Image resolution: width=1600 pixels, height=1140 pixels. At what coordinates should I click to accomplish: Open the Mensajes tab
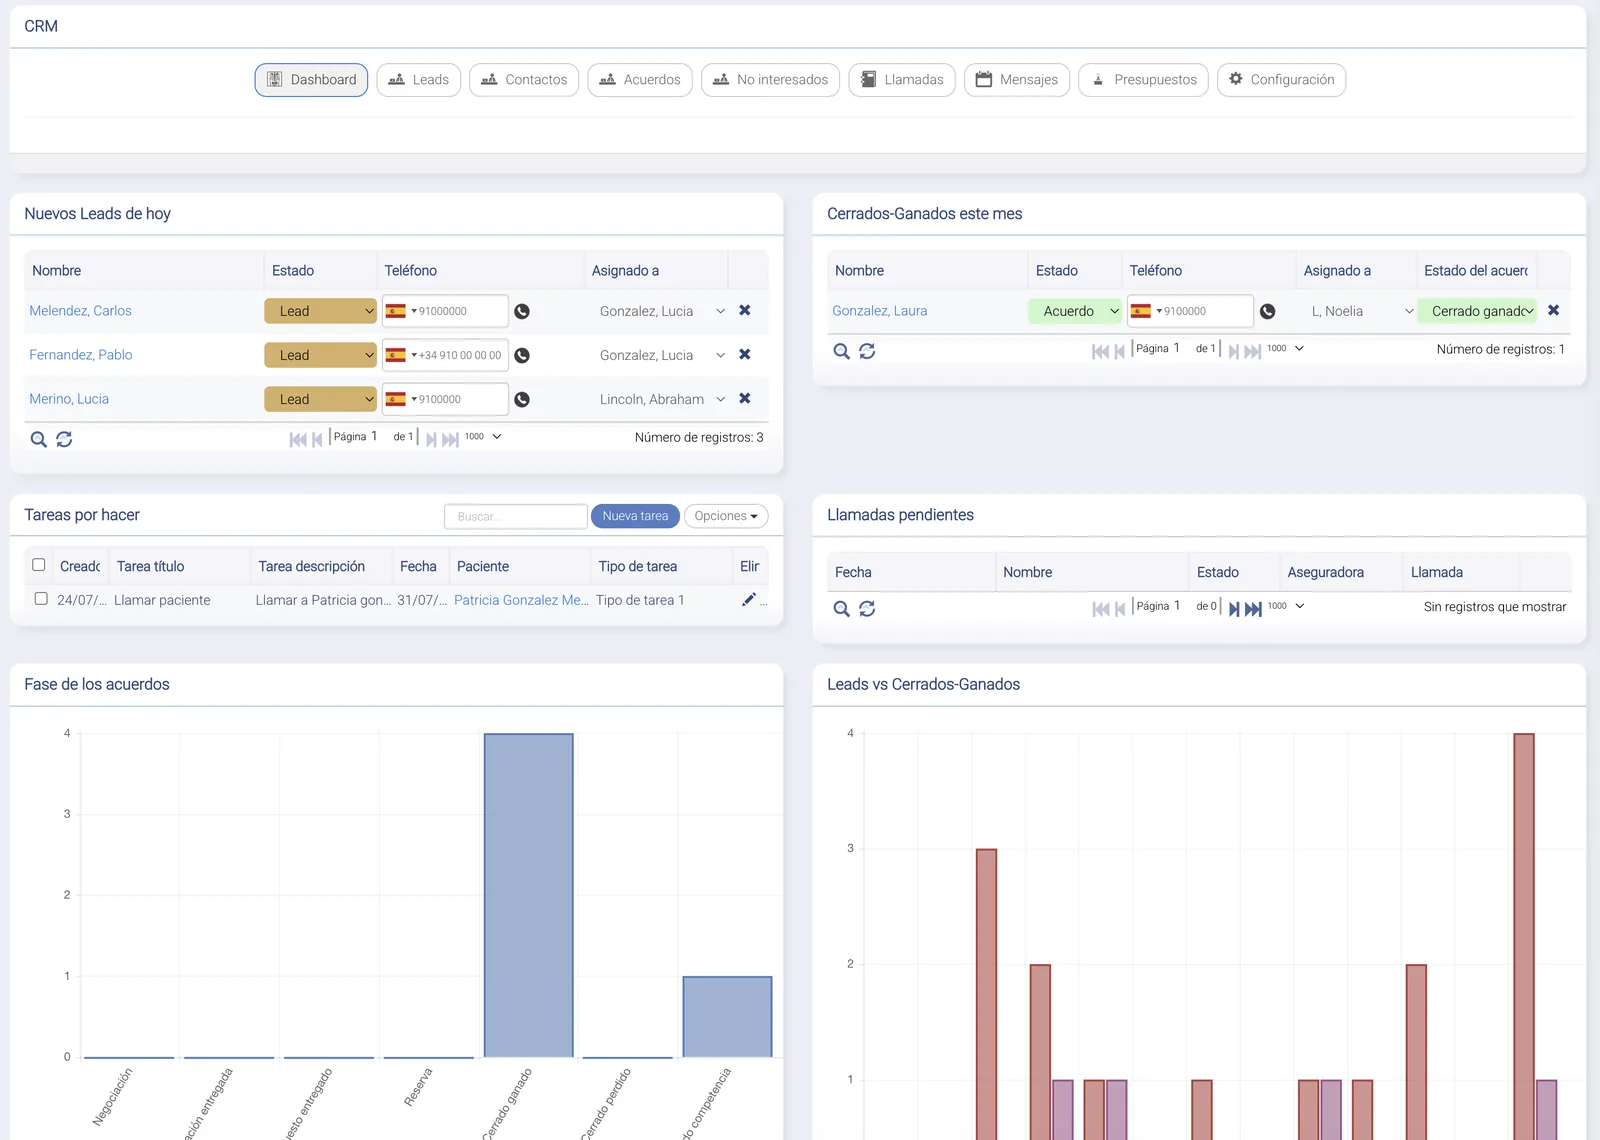(1017, 80)
